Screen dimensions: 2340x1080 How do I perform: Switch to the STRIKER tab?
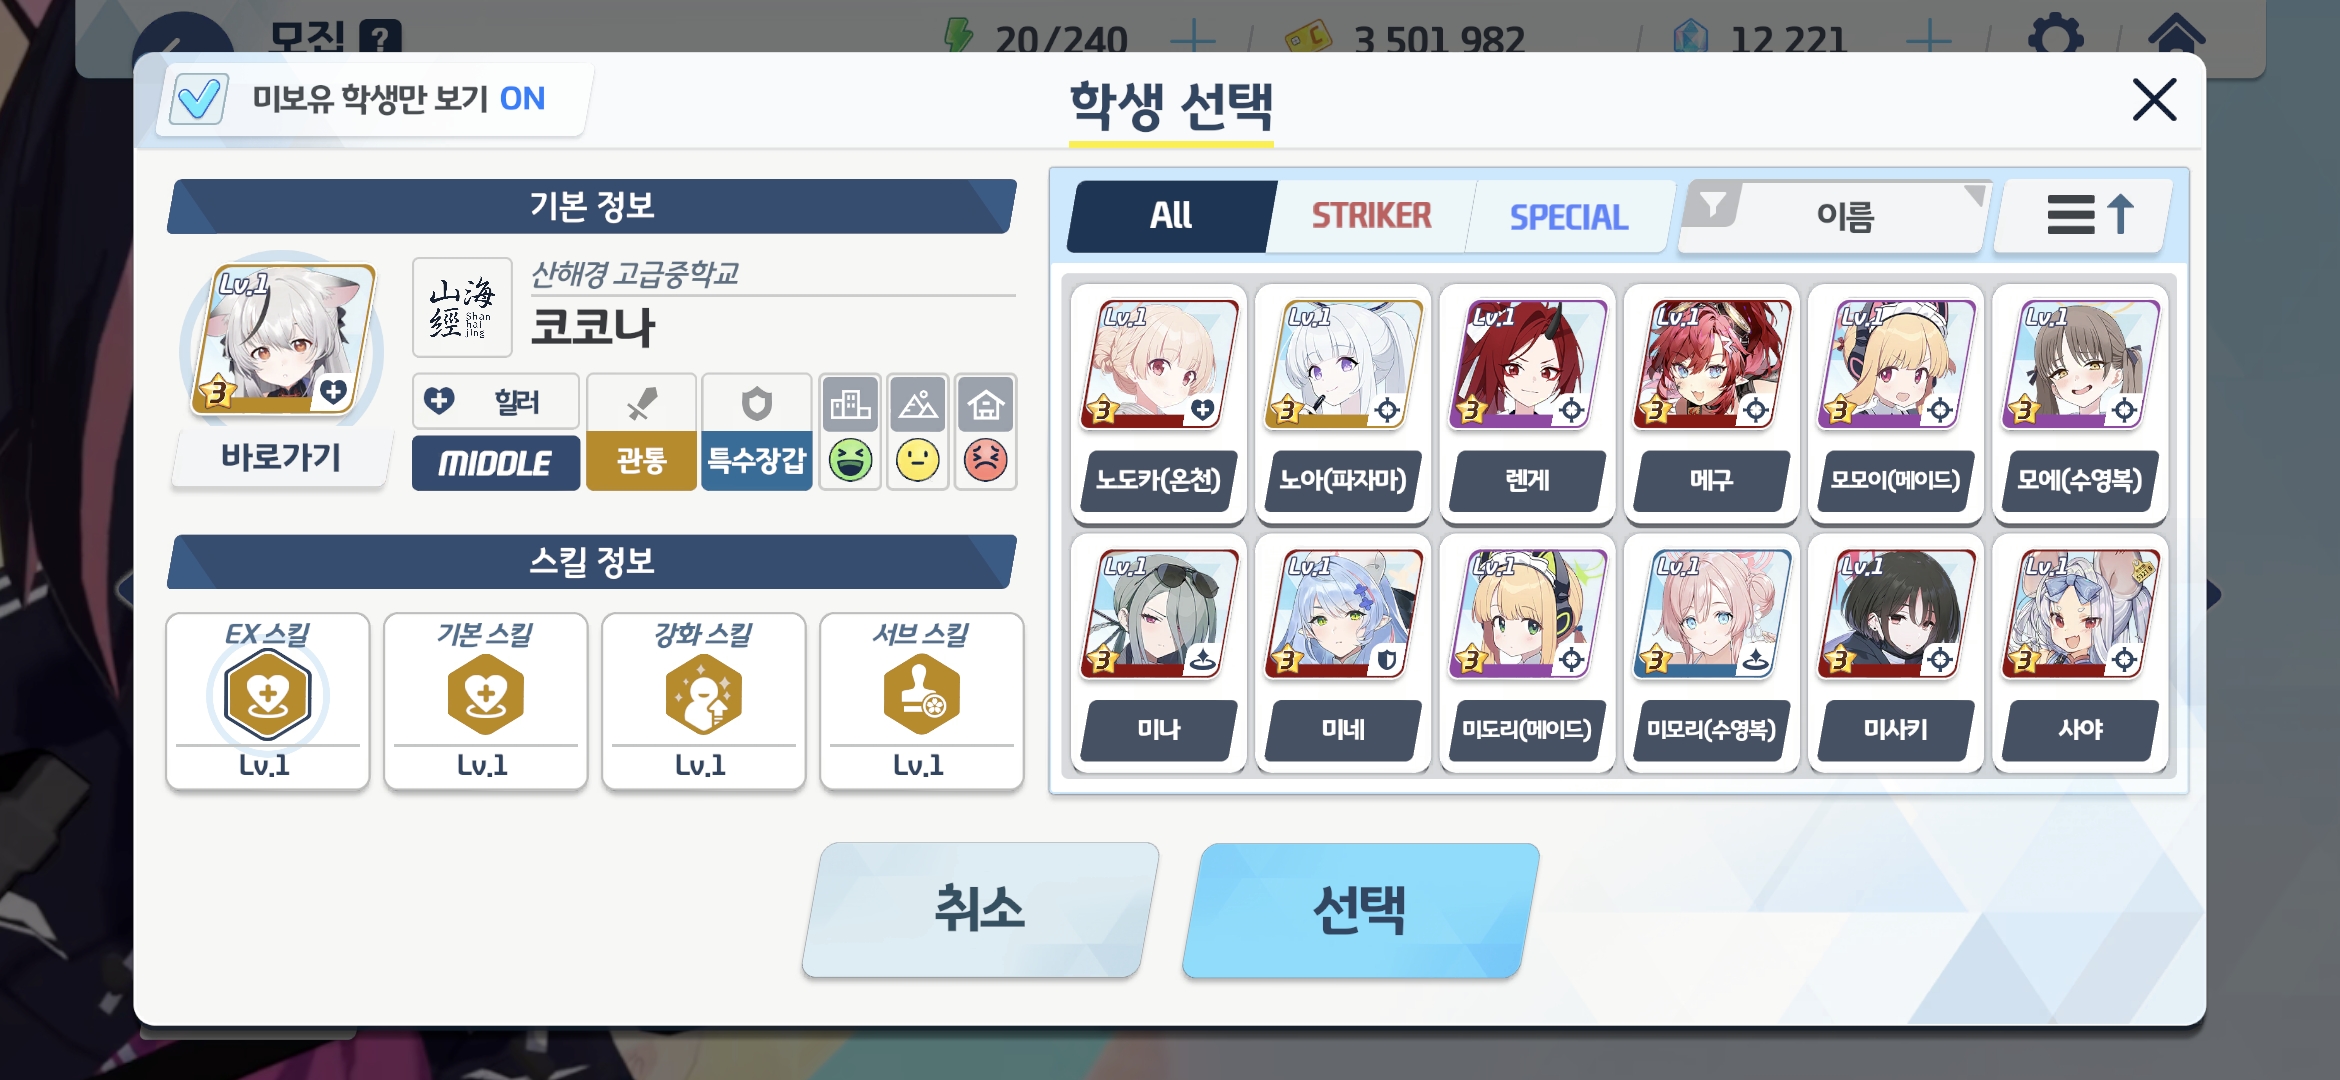(x=1371, y=216)
